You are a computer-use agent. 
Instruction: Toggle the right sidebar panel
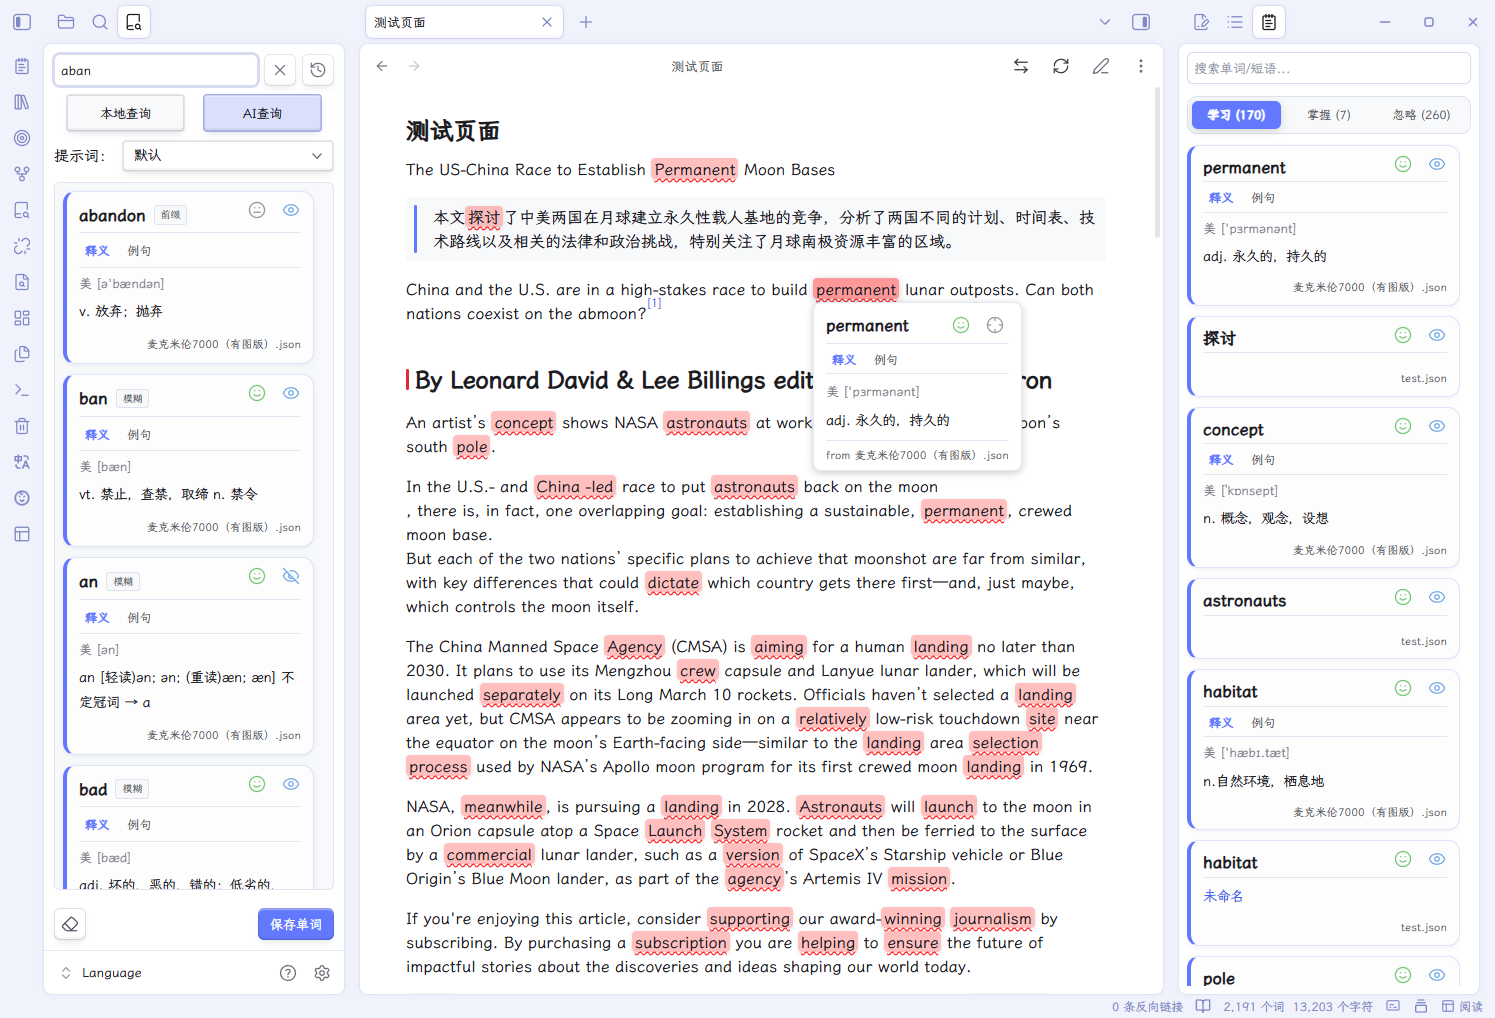[x=1141, y=22]
